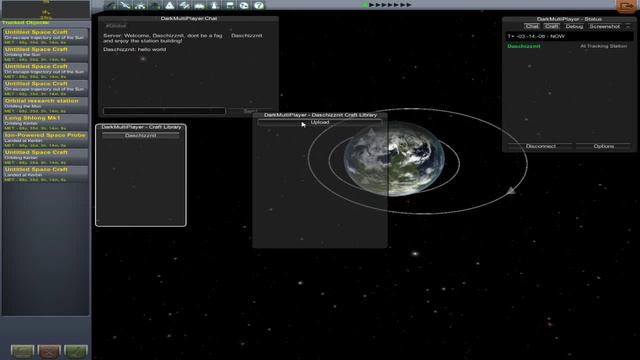The height and width of the screenshot is (360, 640).
Task: Open DarkMultiPlayer Options
Action: point(604,146)
